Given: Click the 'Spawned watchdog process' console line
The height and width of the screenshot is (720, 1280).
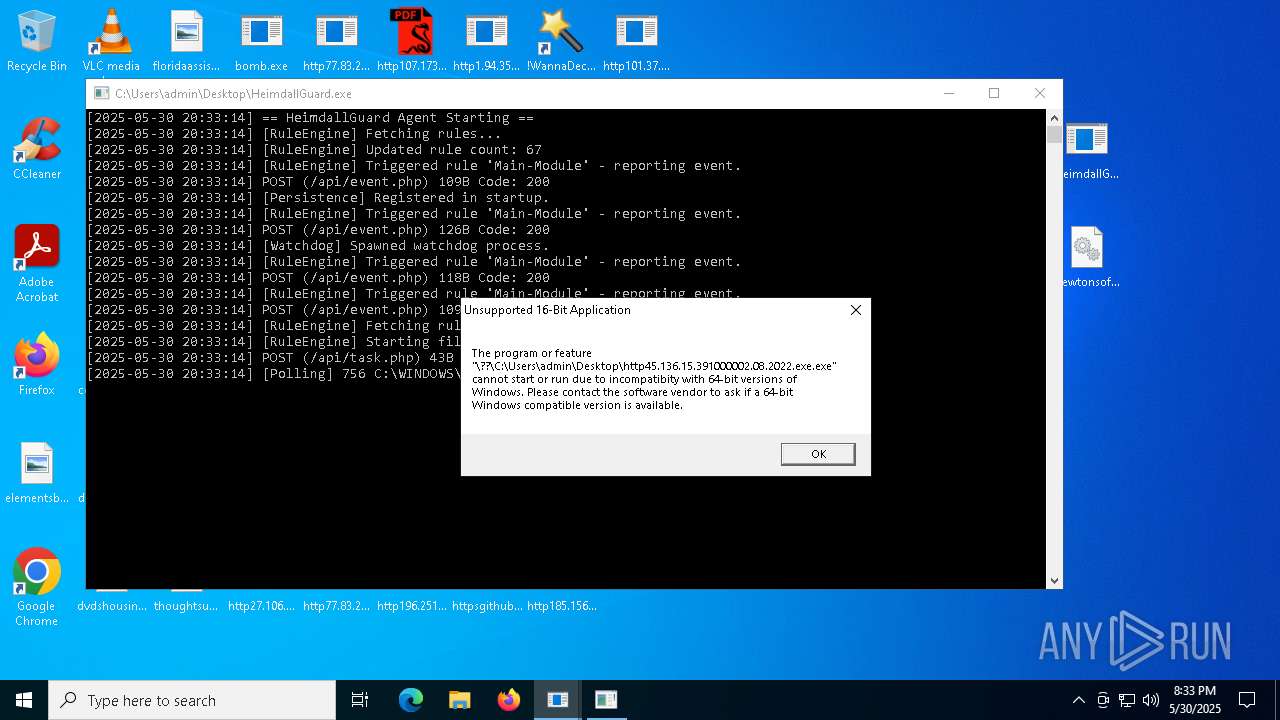Looking at the screenshot, I should (x=318, y=246).
